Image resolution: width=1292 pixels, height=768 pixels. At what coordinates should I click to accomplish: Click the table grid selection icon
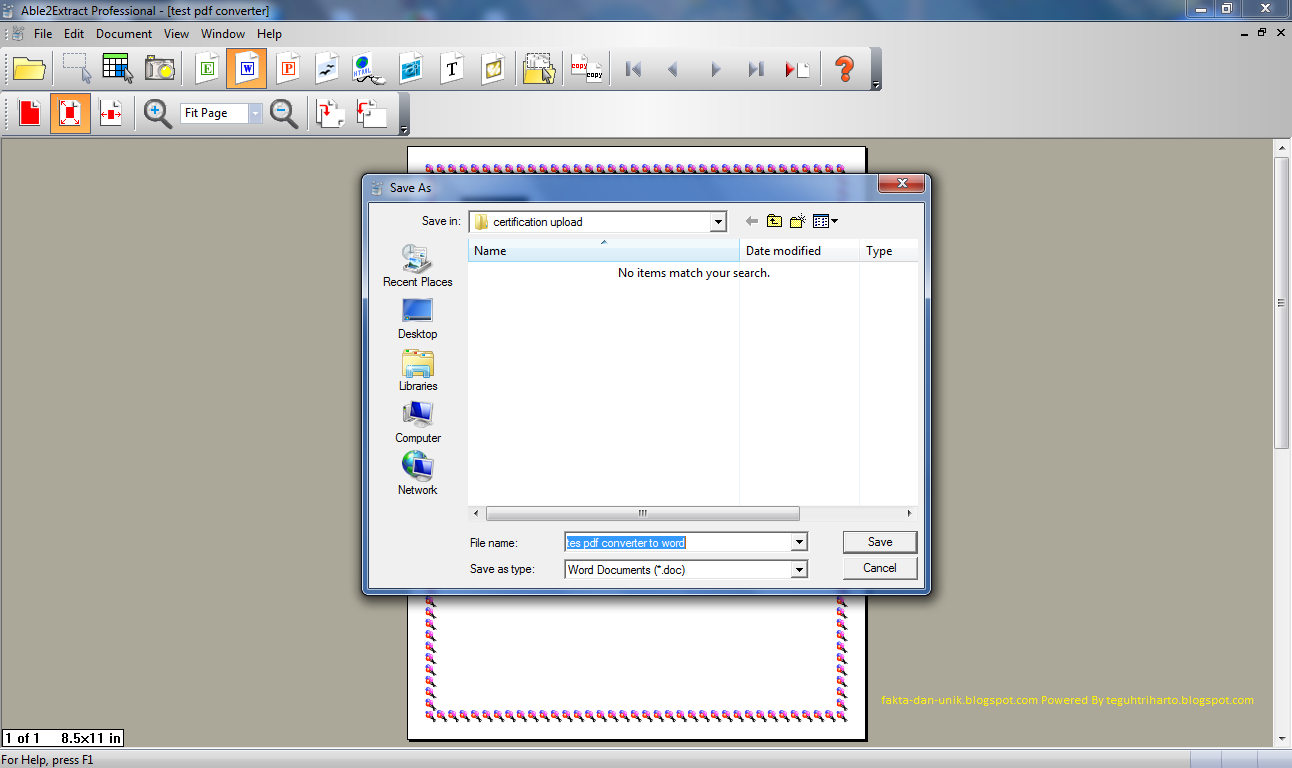pos(118,69)
